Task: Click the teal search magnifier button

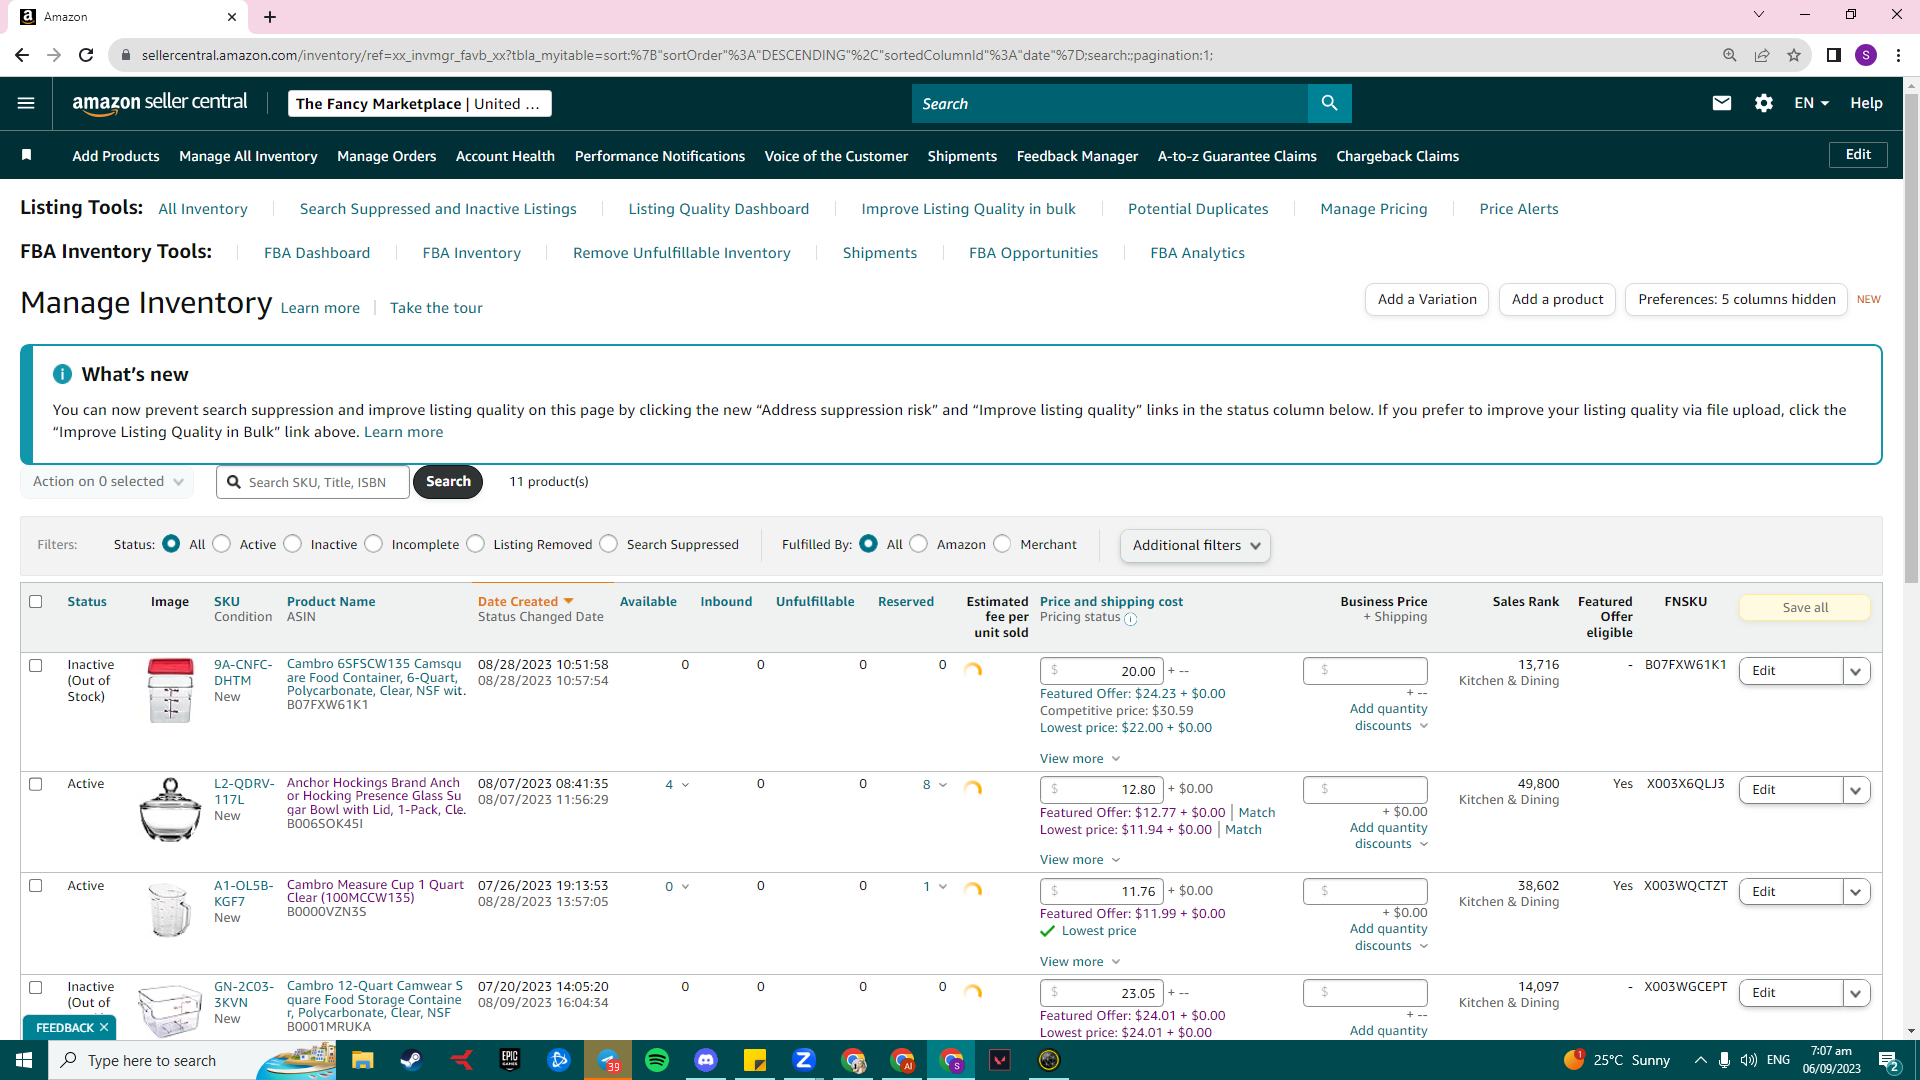Action: (x=1329, y=103)
